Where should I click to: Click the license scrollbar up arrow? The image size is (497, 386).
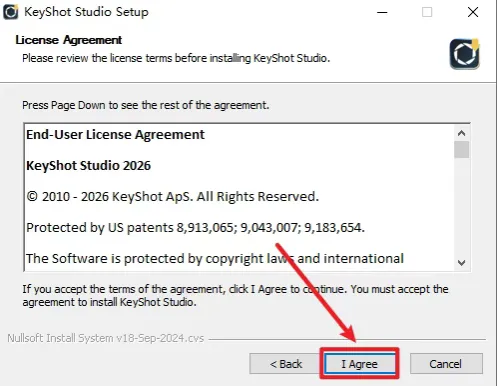click(462, 133)
